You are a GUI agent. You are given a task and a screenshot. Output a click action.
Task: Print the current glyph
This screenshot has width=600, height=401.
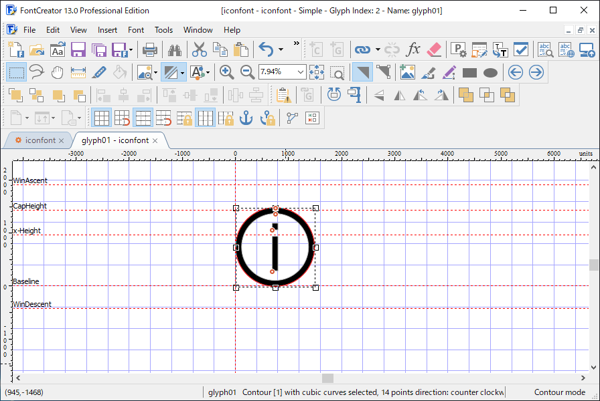pyautogui.click(x=150, y=50)
